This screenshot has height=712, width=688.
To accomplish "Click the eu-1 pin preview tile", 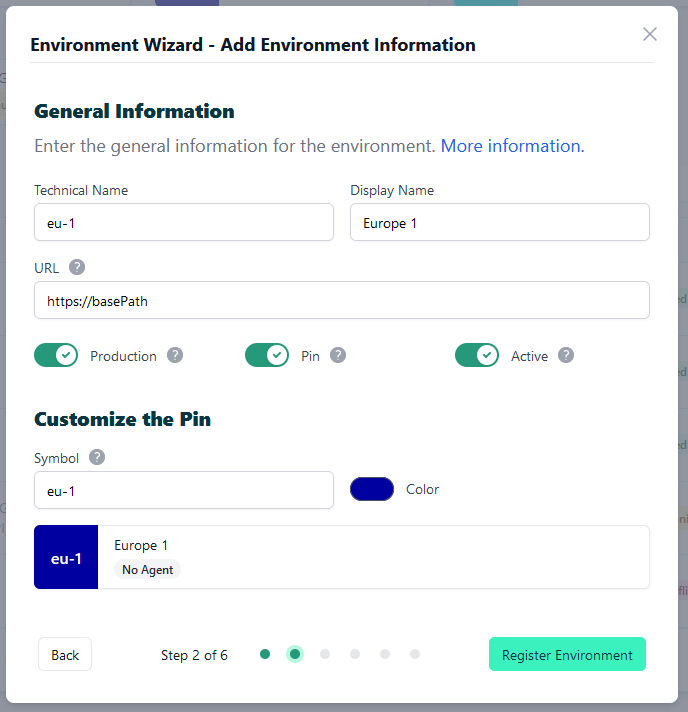I will 66,557.
